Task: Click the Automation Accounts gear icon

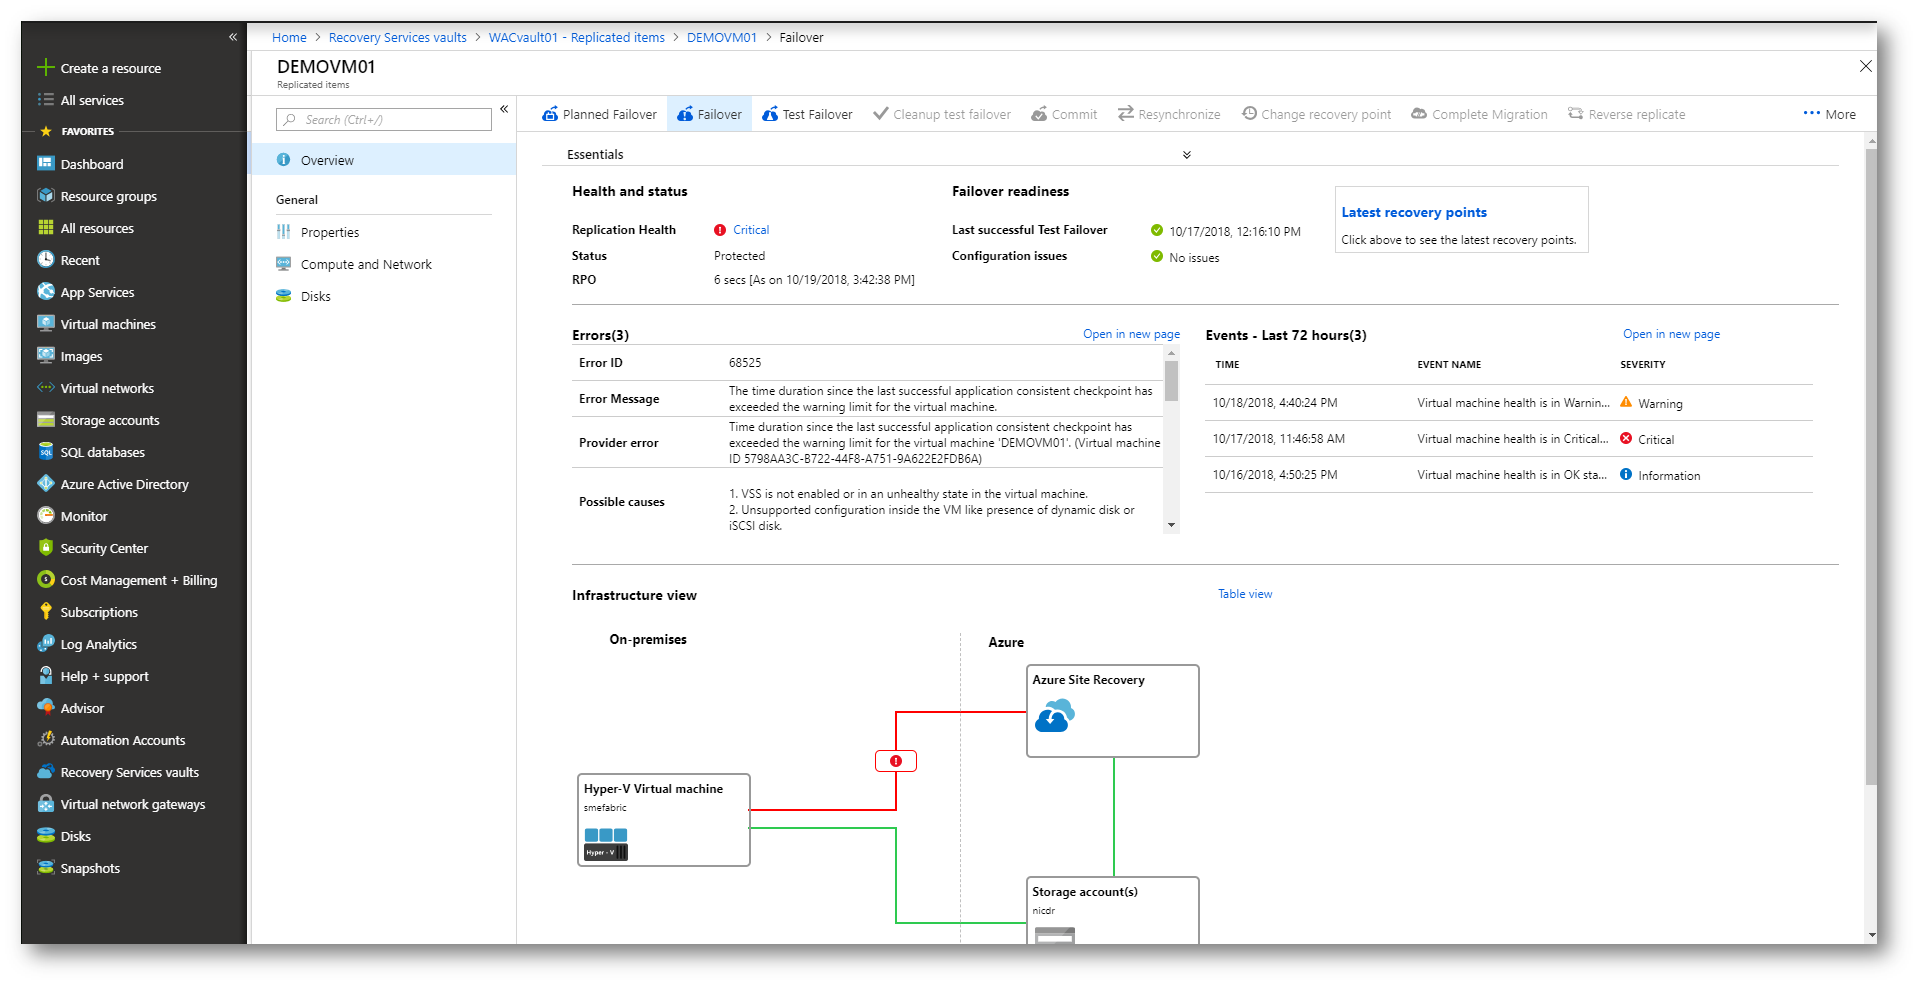Action: 45,740
